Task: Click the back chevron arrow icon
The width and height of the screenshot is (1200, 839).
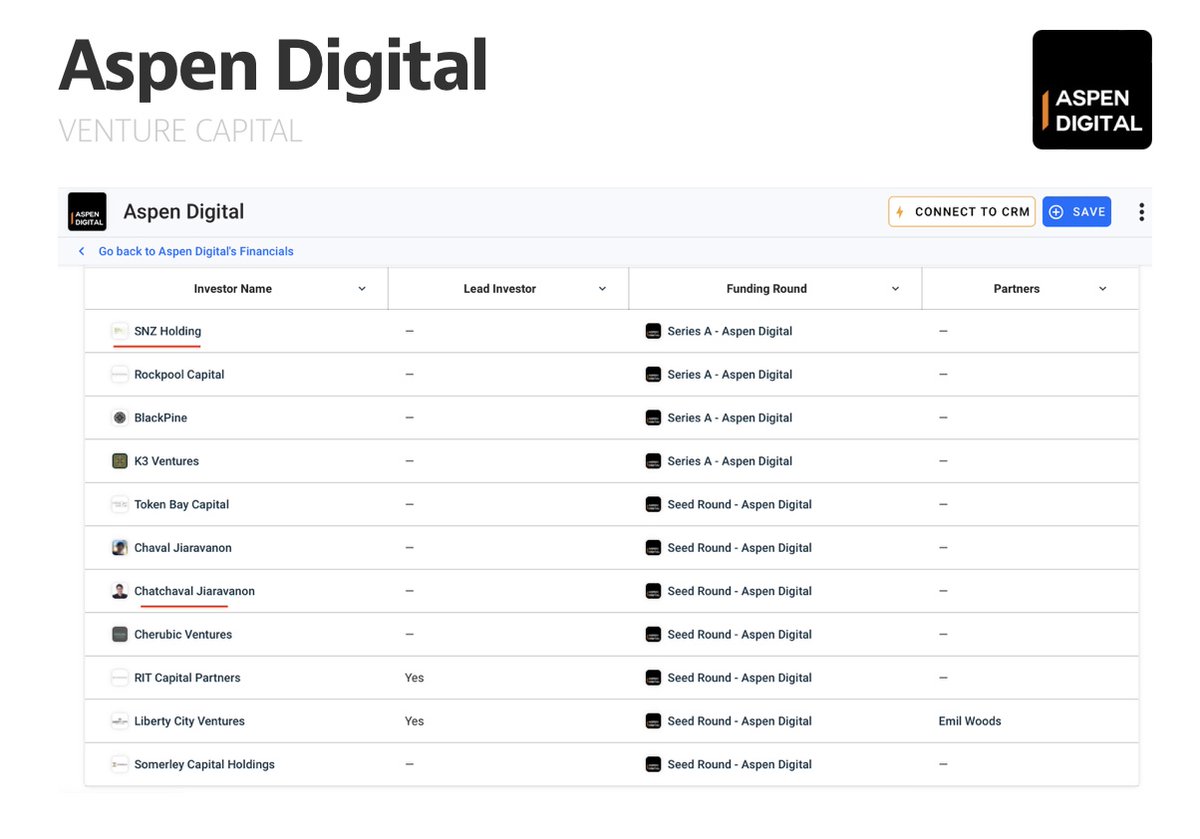Action: click(x=82, y=252)
